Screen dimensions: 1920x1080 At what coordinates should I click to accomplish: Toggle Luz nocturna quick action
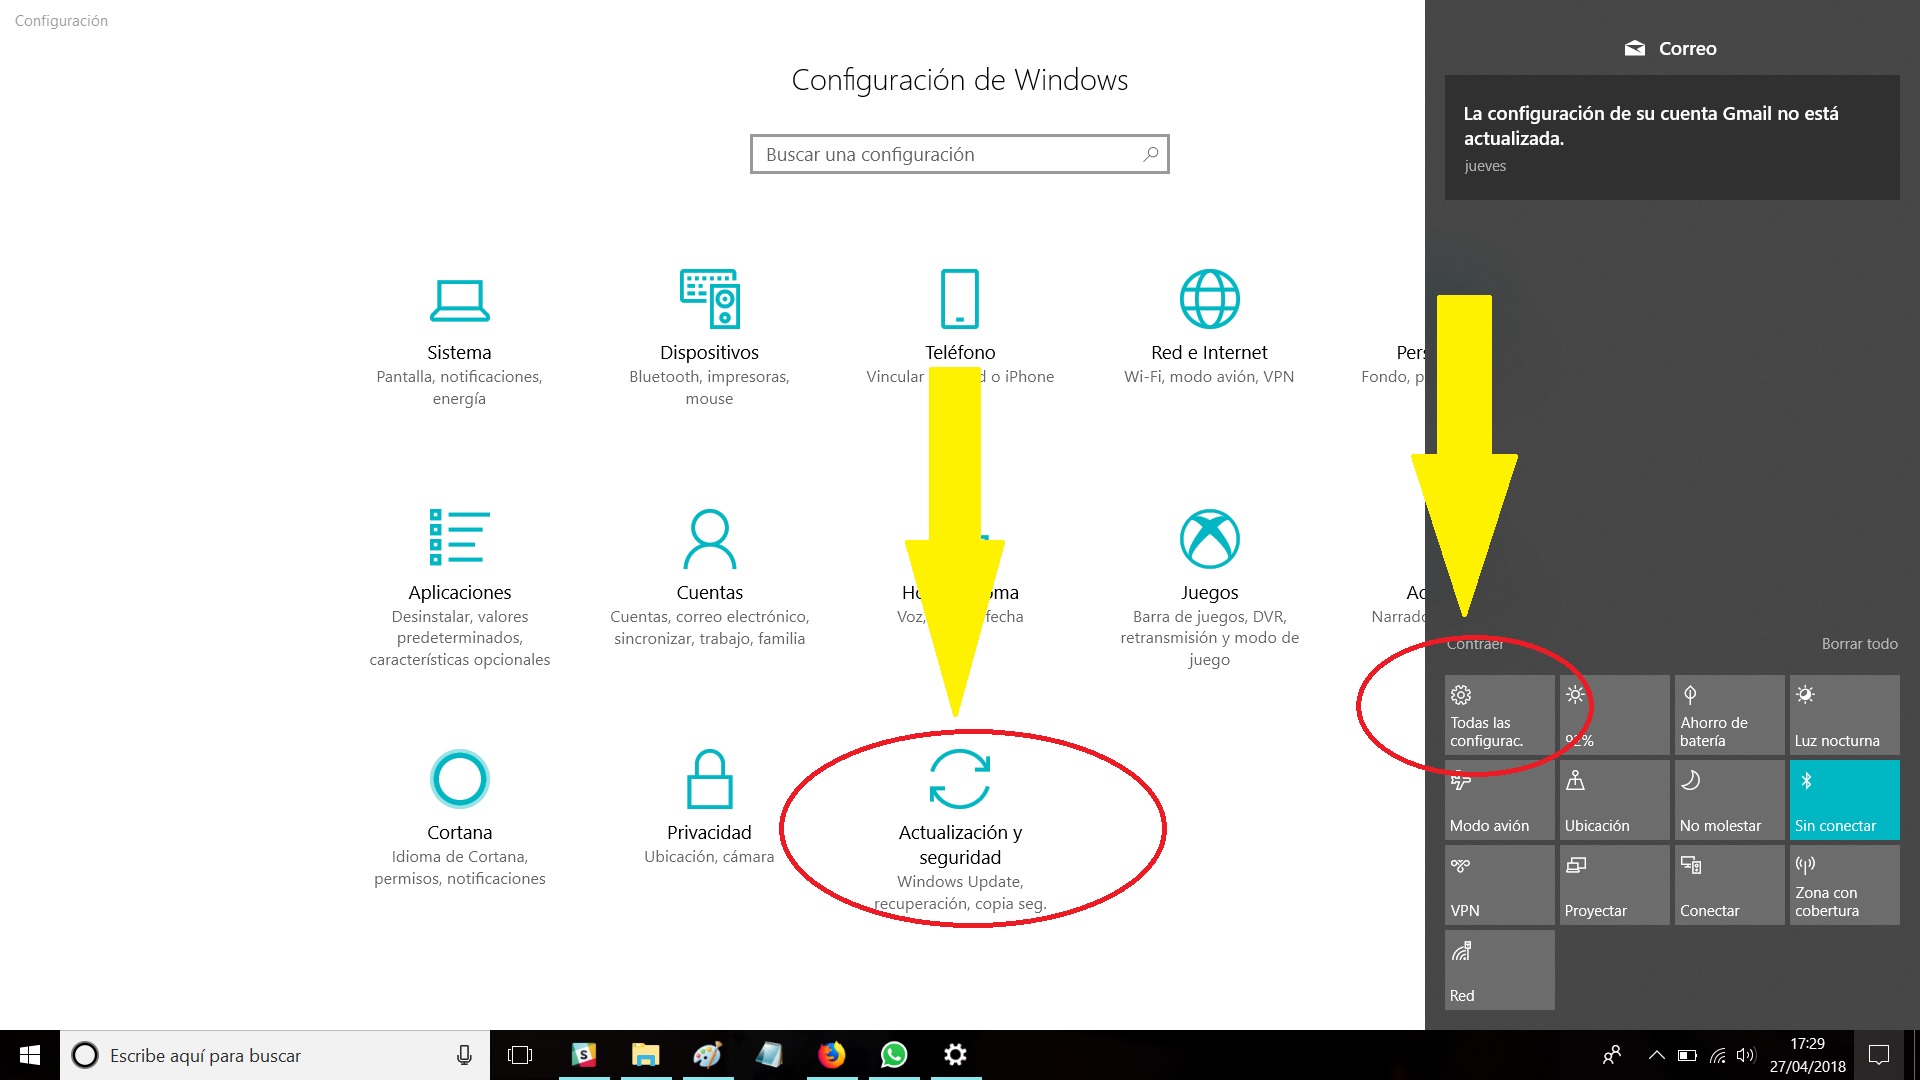[1844, 715]
